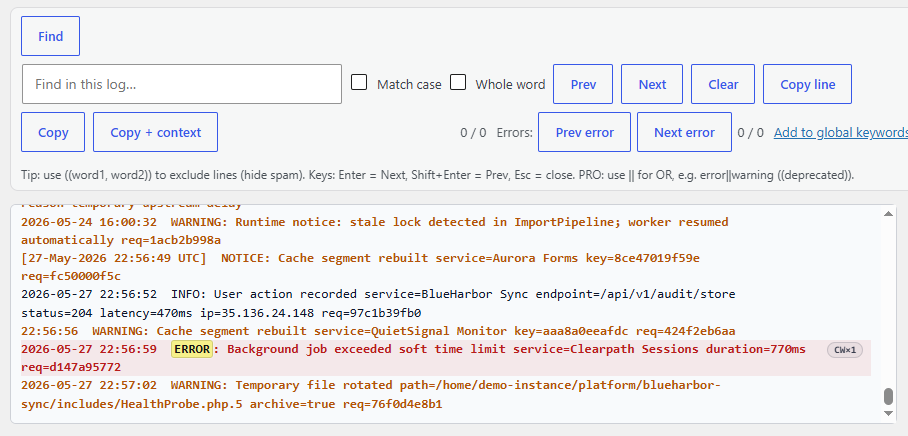The height and width of the screenshot is (436, 908).
Task: Click the req=d147a95772 text
Action: click(x=71, y=367)
